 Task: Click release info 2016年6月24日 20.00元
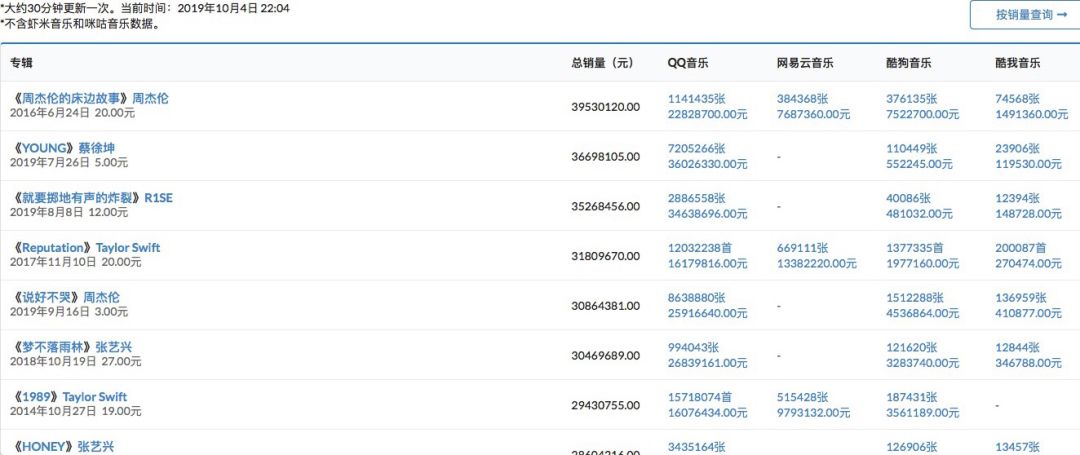point(72,113)
